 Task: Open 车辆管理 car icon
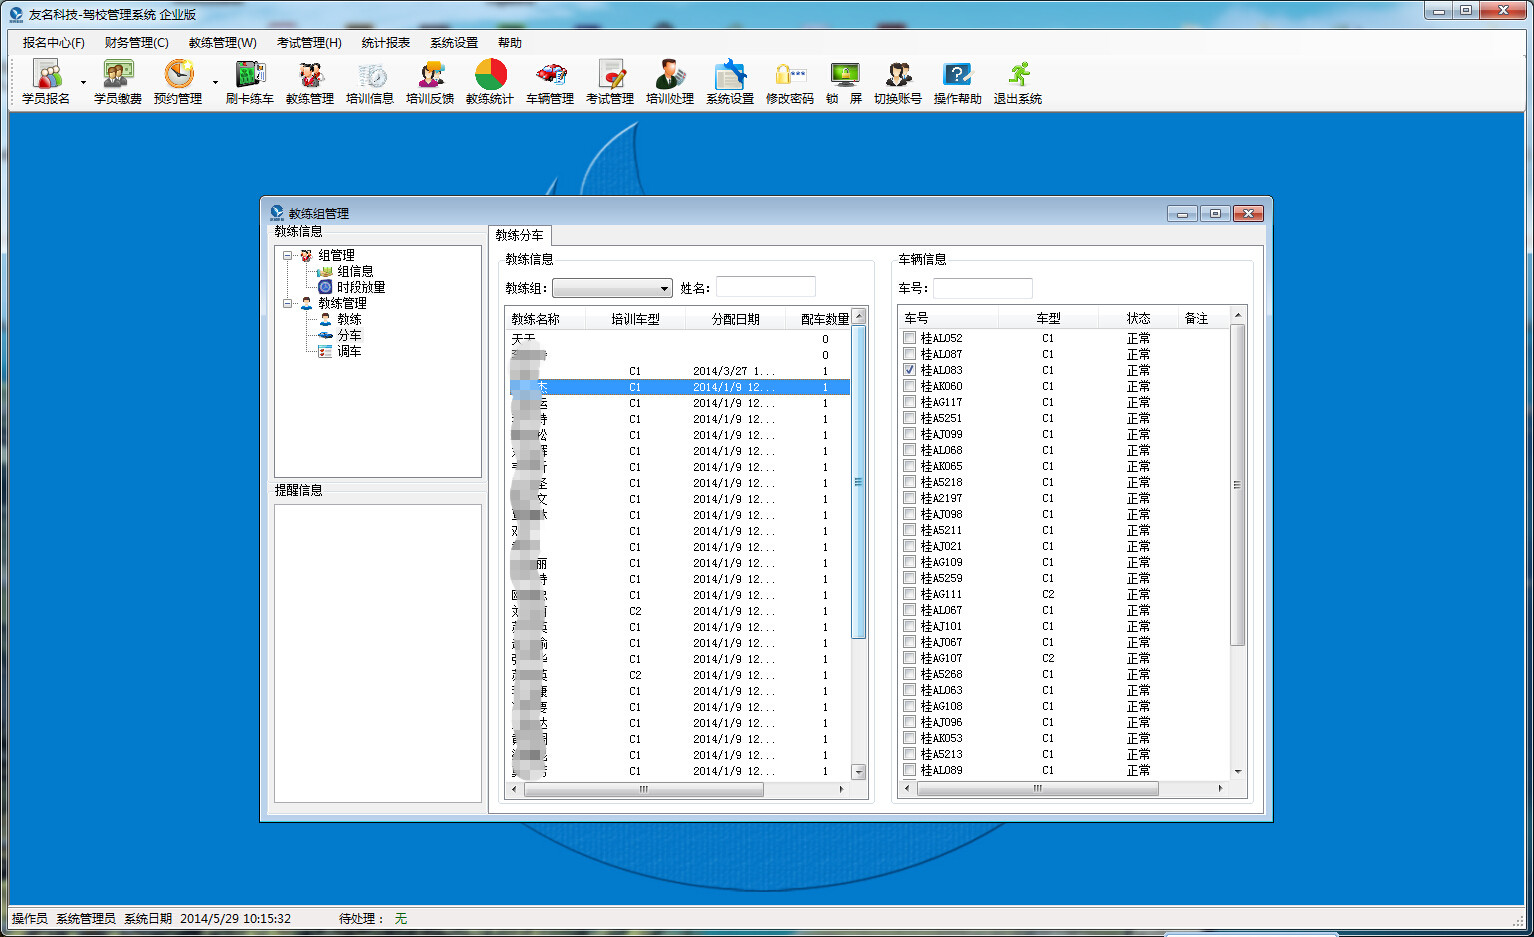[x=550, y=82]
